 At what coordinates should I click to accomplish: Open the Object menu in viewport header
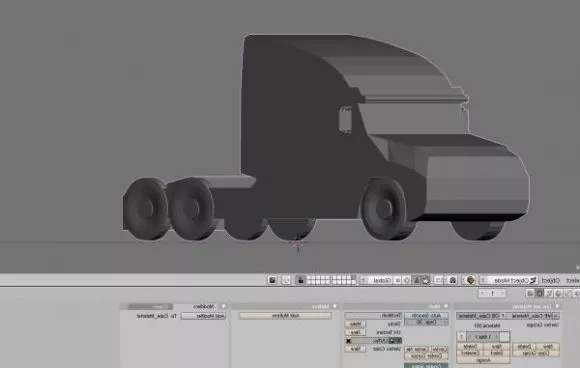click(x=550, y=280)
